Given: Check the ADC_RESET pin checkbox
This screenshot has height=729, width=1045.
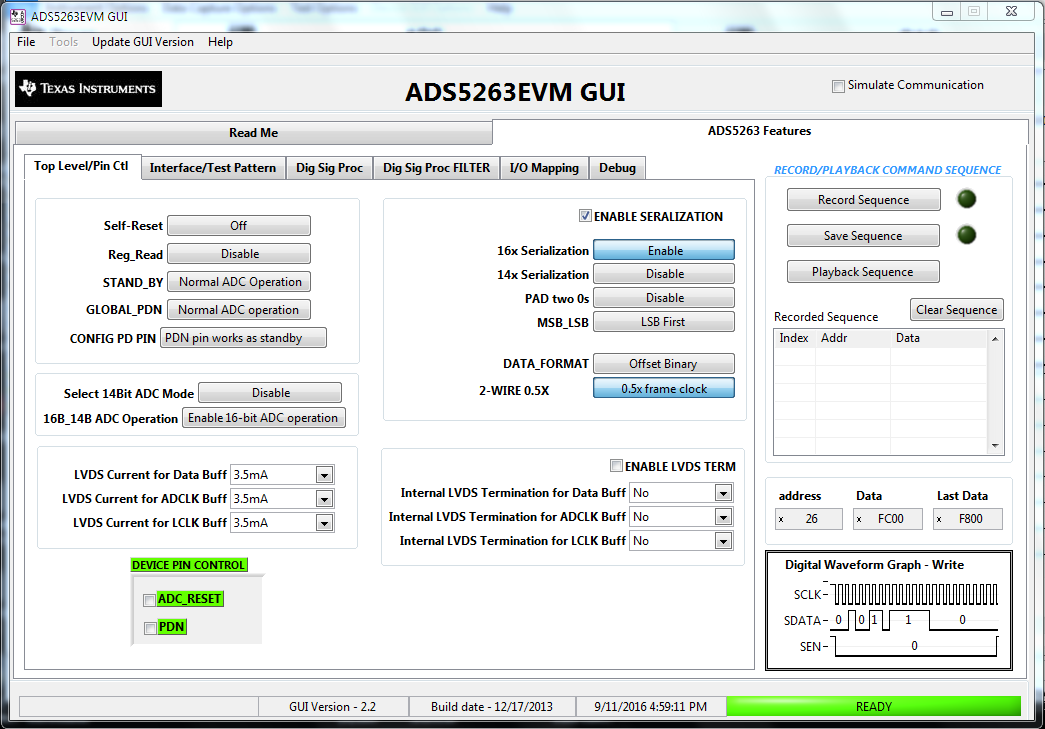Looking at the screenshot, I should [x=149, y=600].
